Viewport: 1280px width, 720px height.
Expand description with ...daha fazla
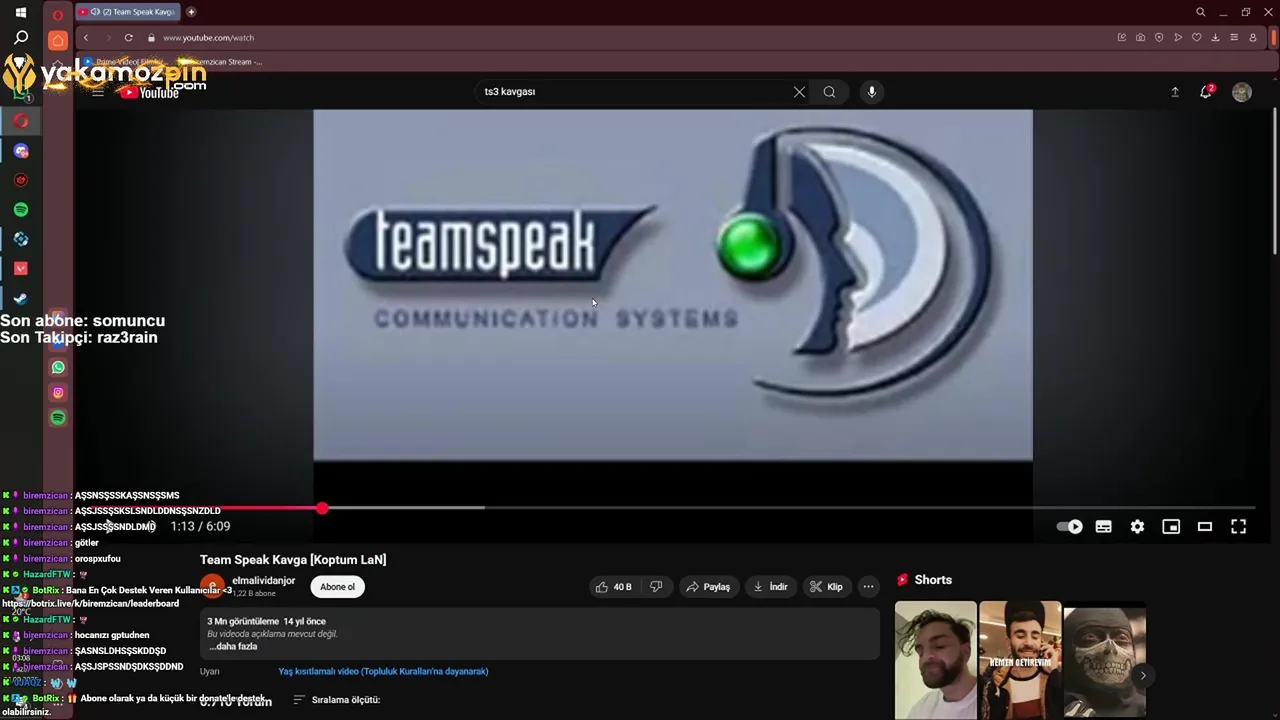click(233, 647)
